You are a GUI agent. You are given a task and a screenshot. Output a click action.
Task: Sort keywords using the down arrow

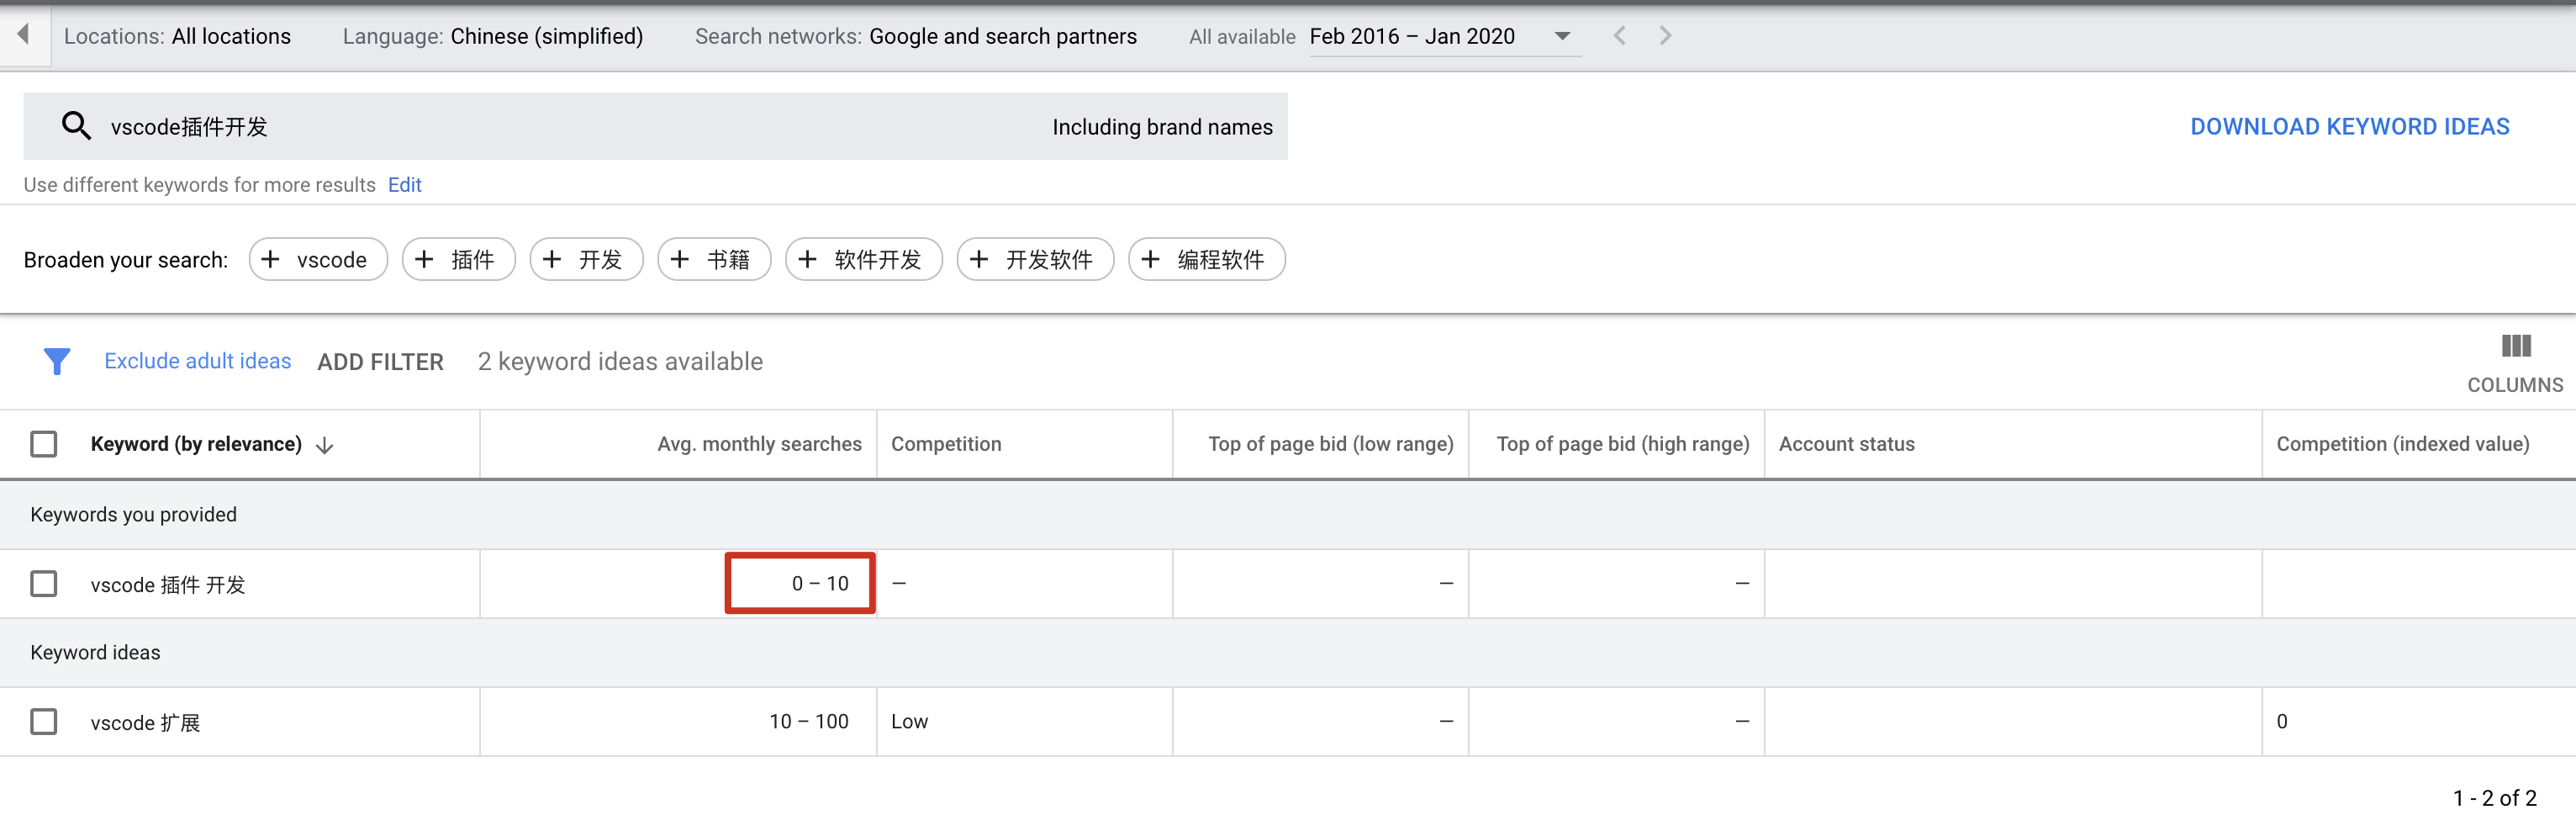(325, 445)
